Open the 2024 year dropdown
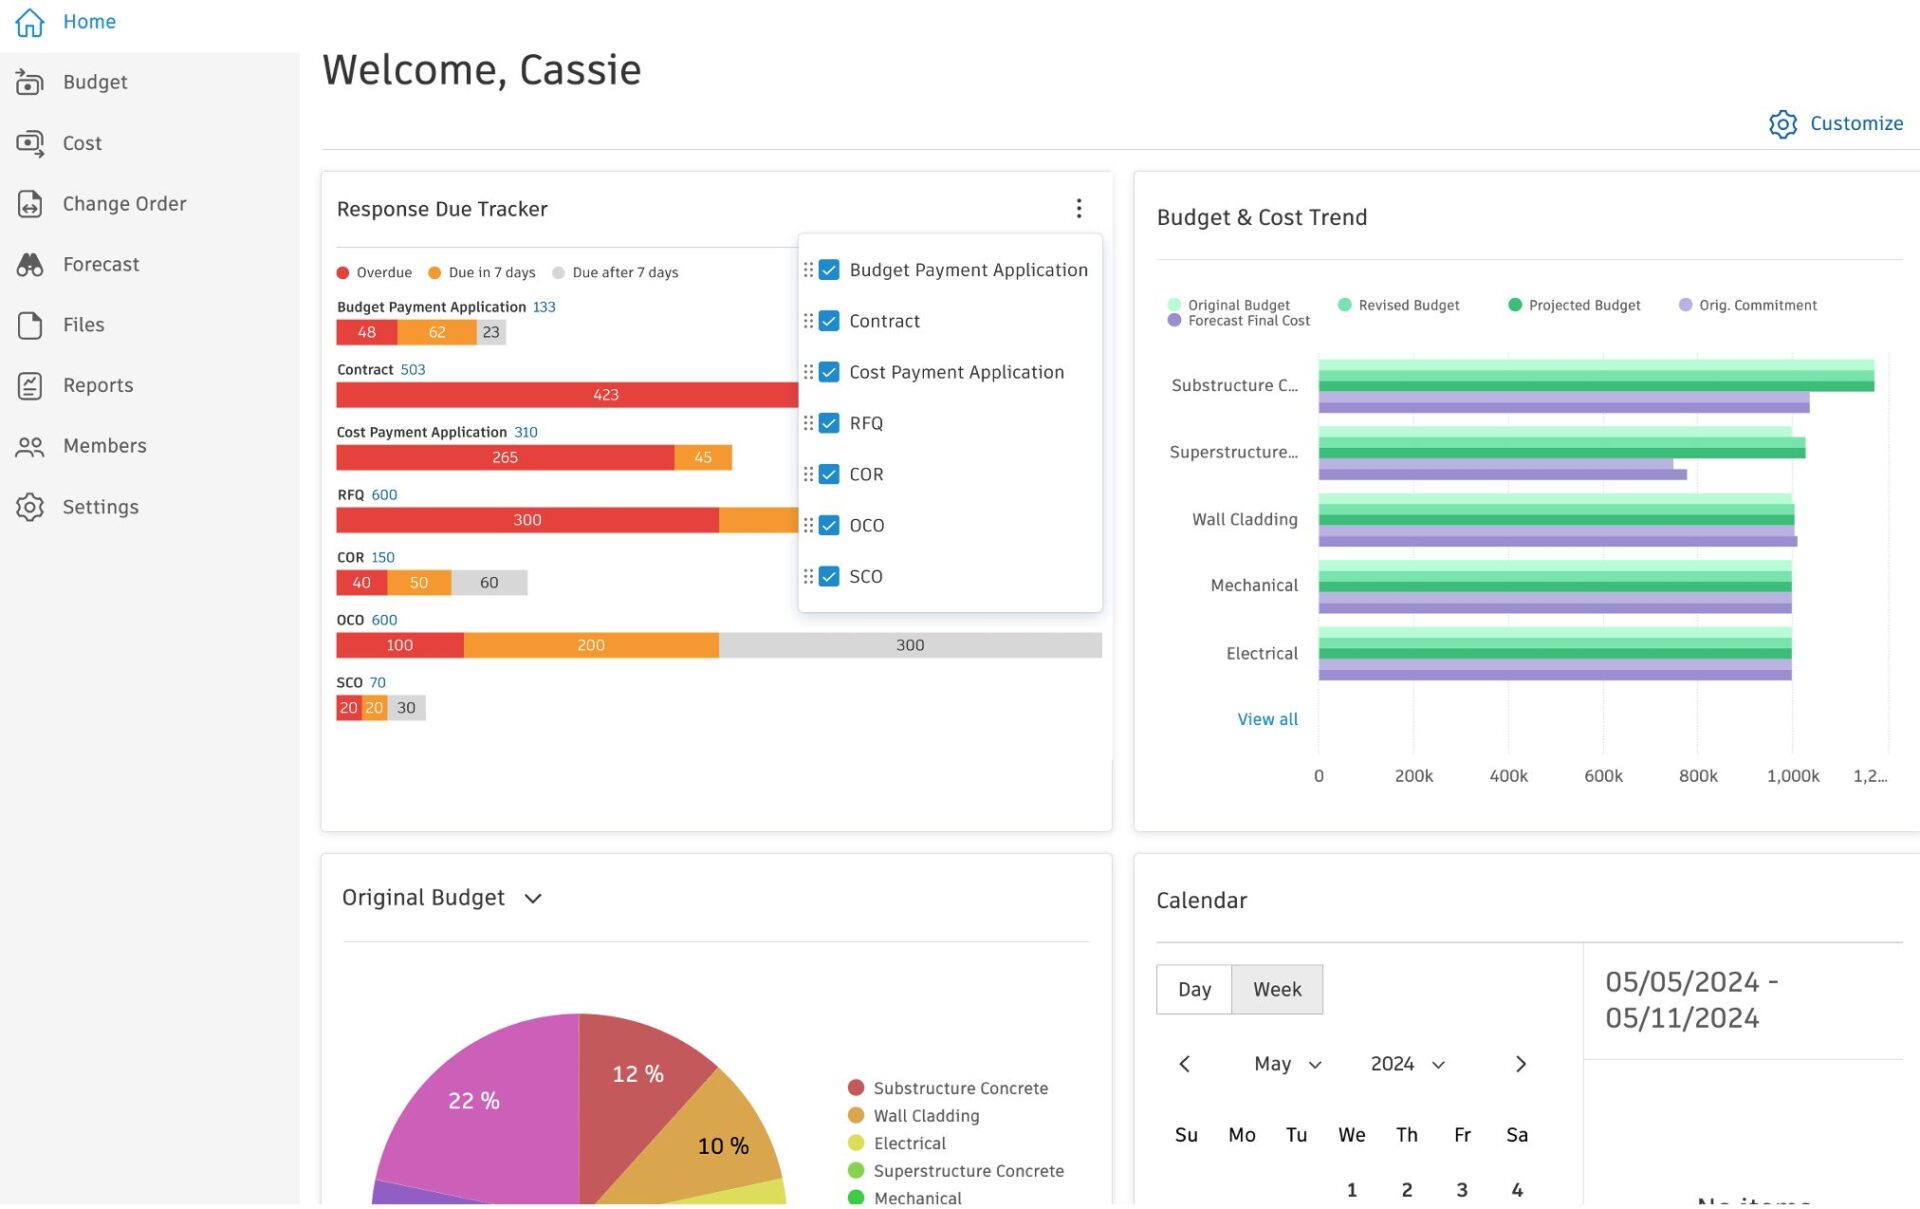The image size is (1920, 1209). 1407,1064
